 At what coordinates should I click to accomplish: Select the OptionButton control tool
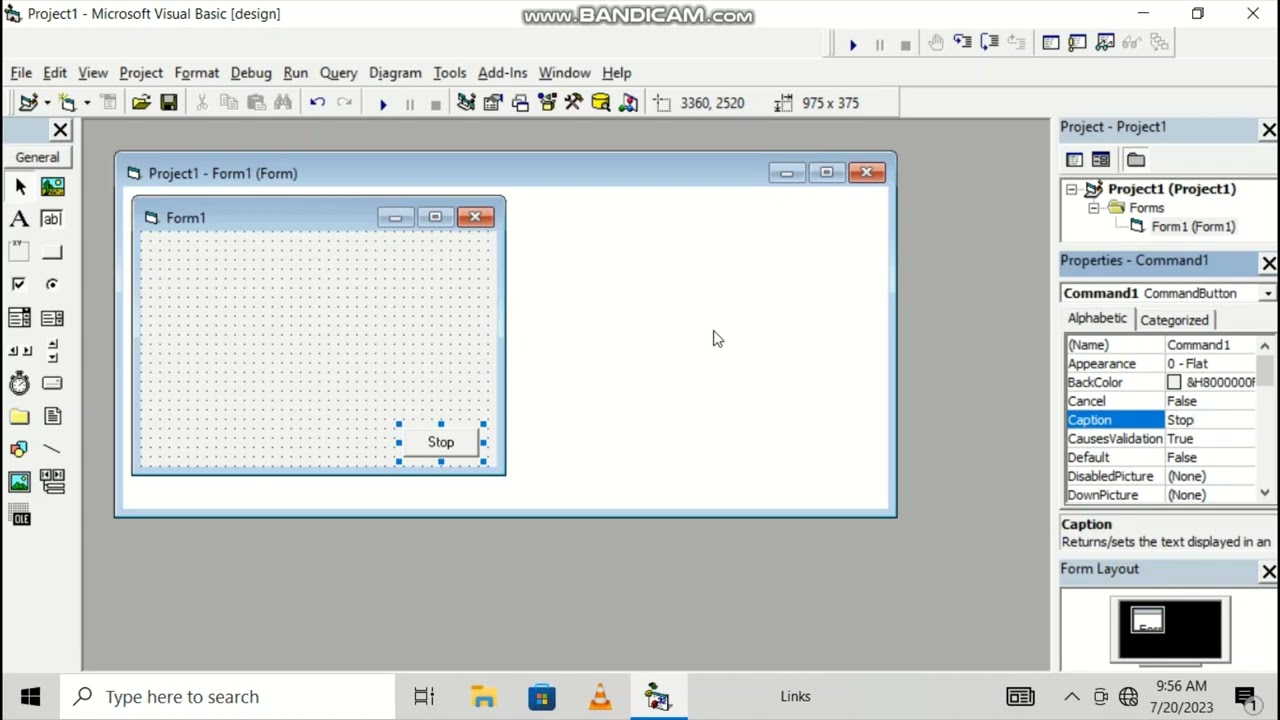tap(52, 285)
